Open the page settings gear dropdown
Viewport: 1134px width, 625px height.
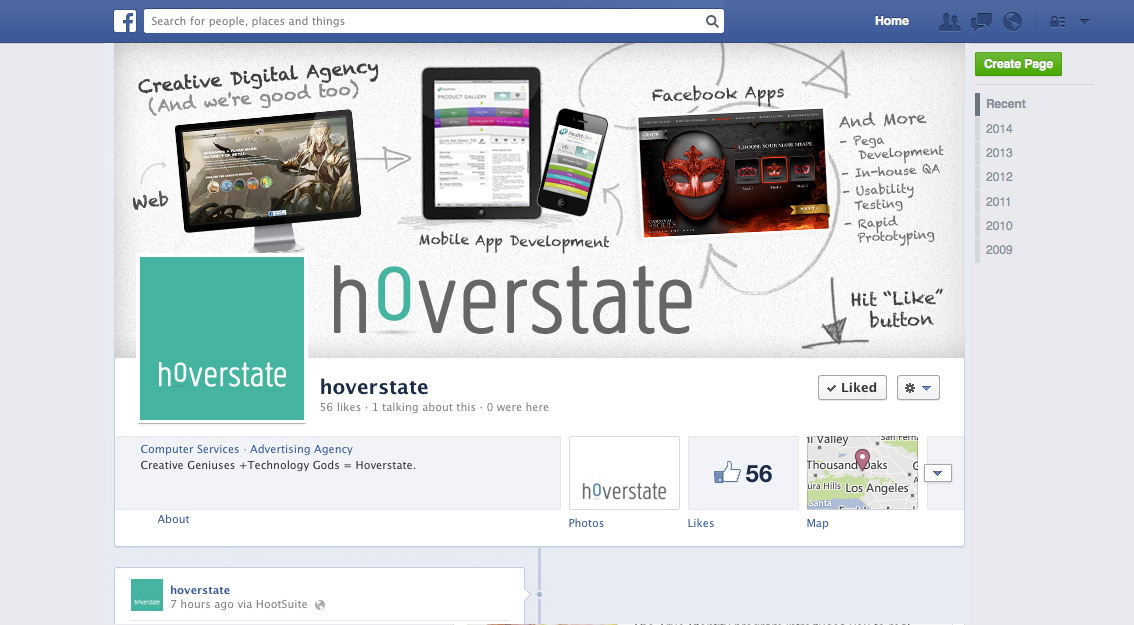(918, 388)
